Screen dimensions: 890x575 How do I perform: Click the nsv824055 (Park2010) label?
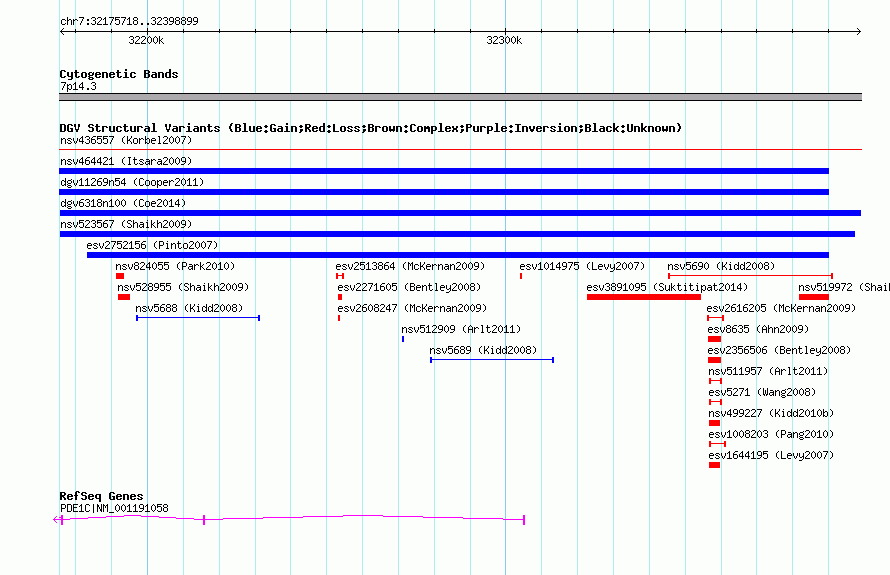(x=175, y=266)
